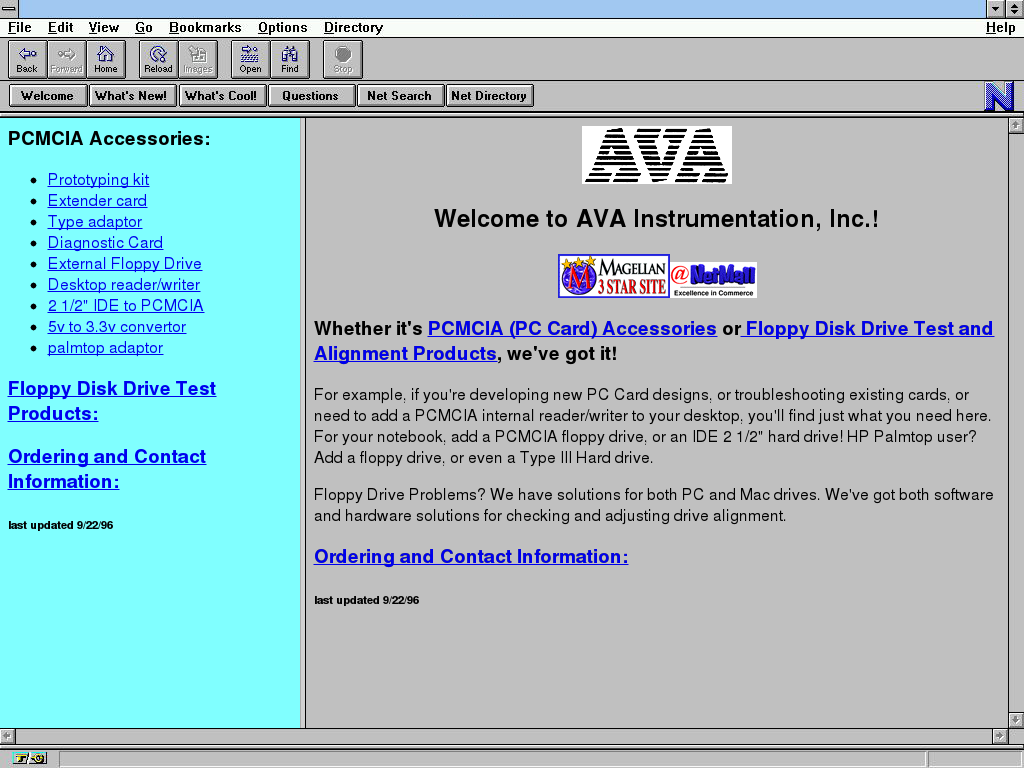1024x768 pixels.
Task: Click the Home toolbar icon
Action: point(106,59)
